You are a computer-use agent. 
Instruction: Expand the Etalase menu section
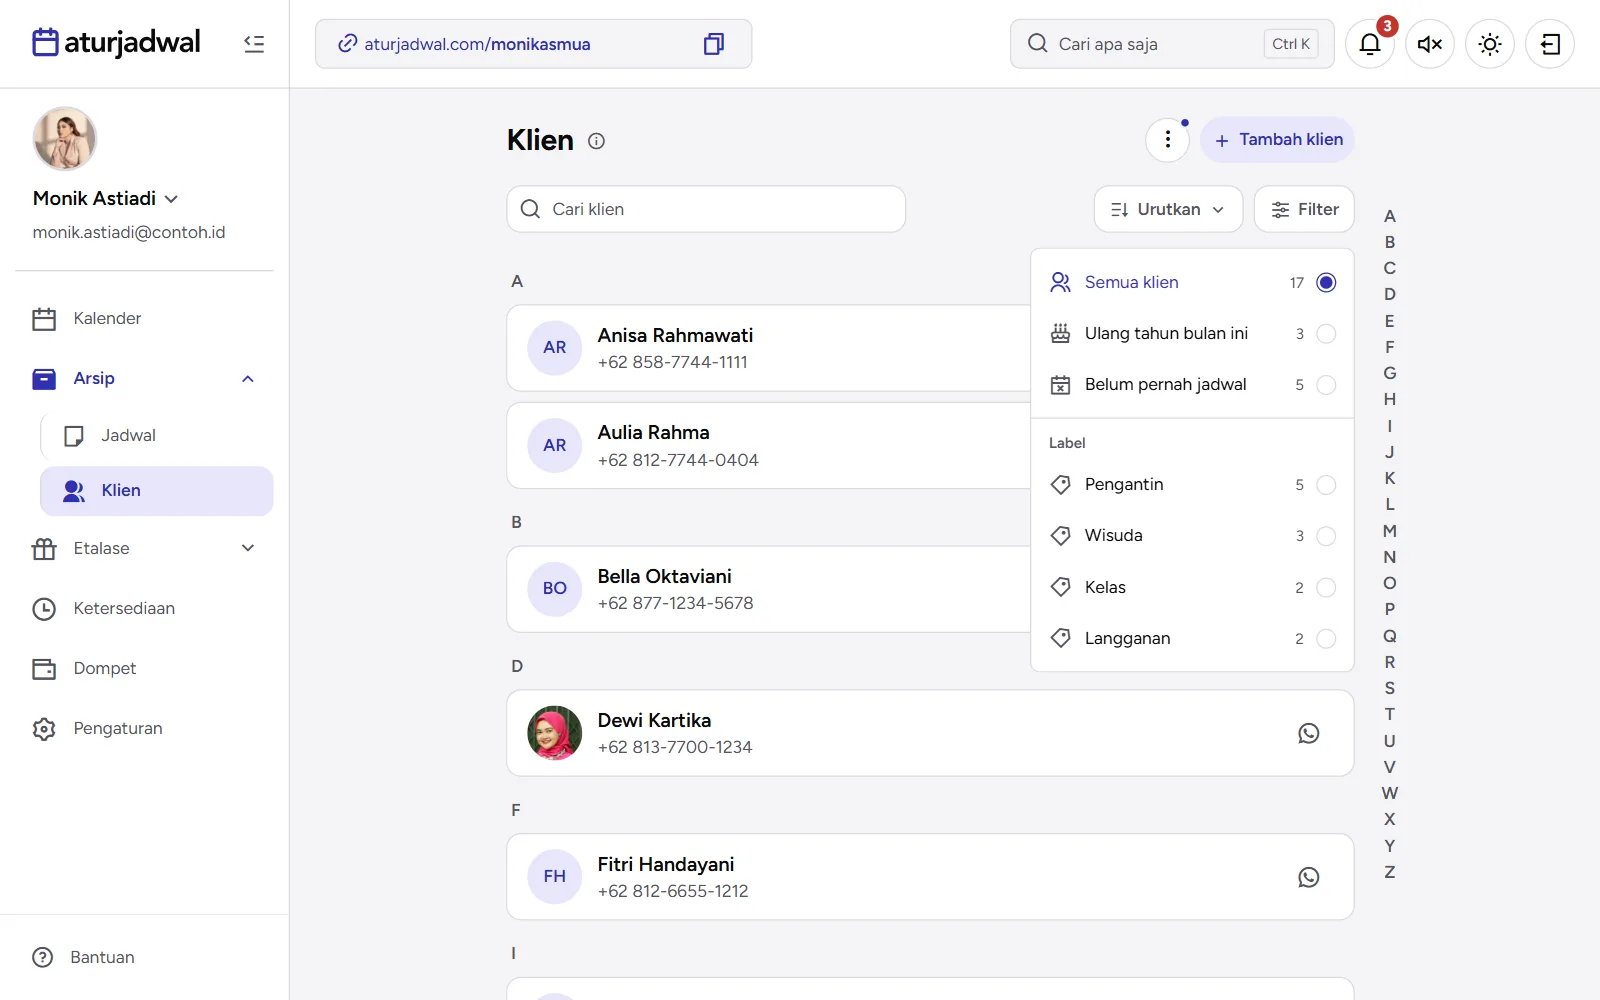point(248,548)
